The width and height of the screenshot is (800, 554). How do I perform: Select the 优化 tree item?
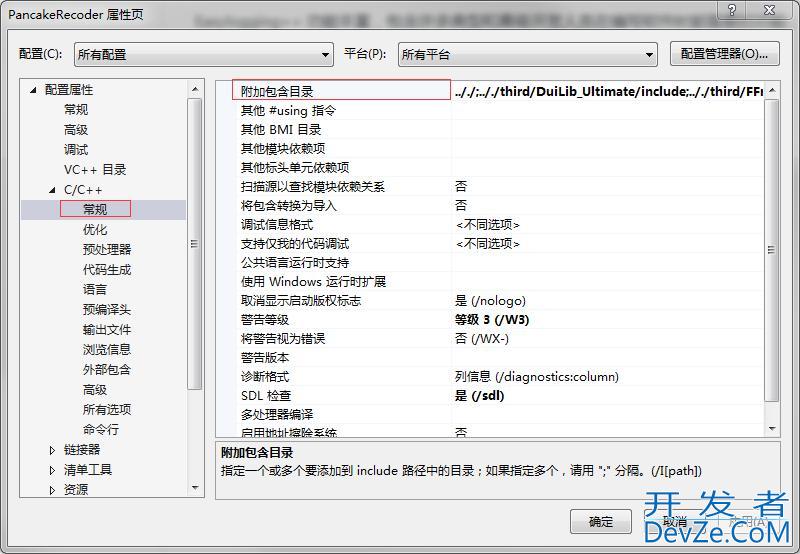coord(95,230)
